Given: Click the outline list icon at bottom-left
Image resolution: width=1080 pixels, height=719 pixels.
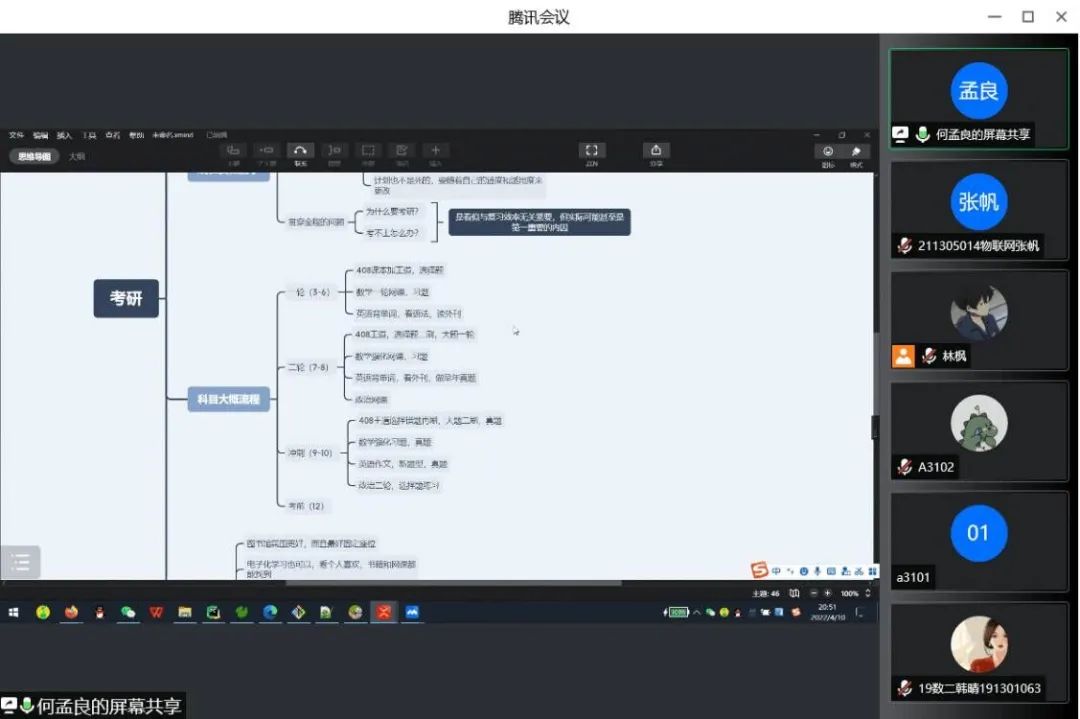Looking at the screenshot, I should 21,563.
